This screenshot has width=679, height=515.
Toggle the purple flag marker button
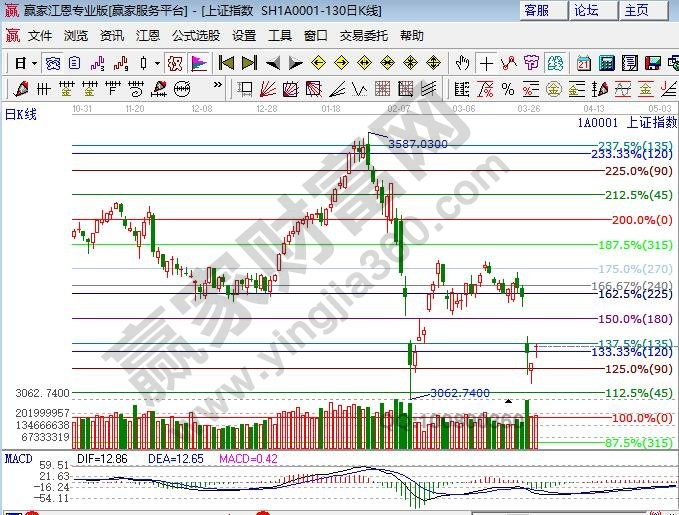199,62
